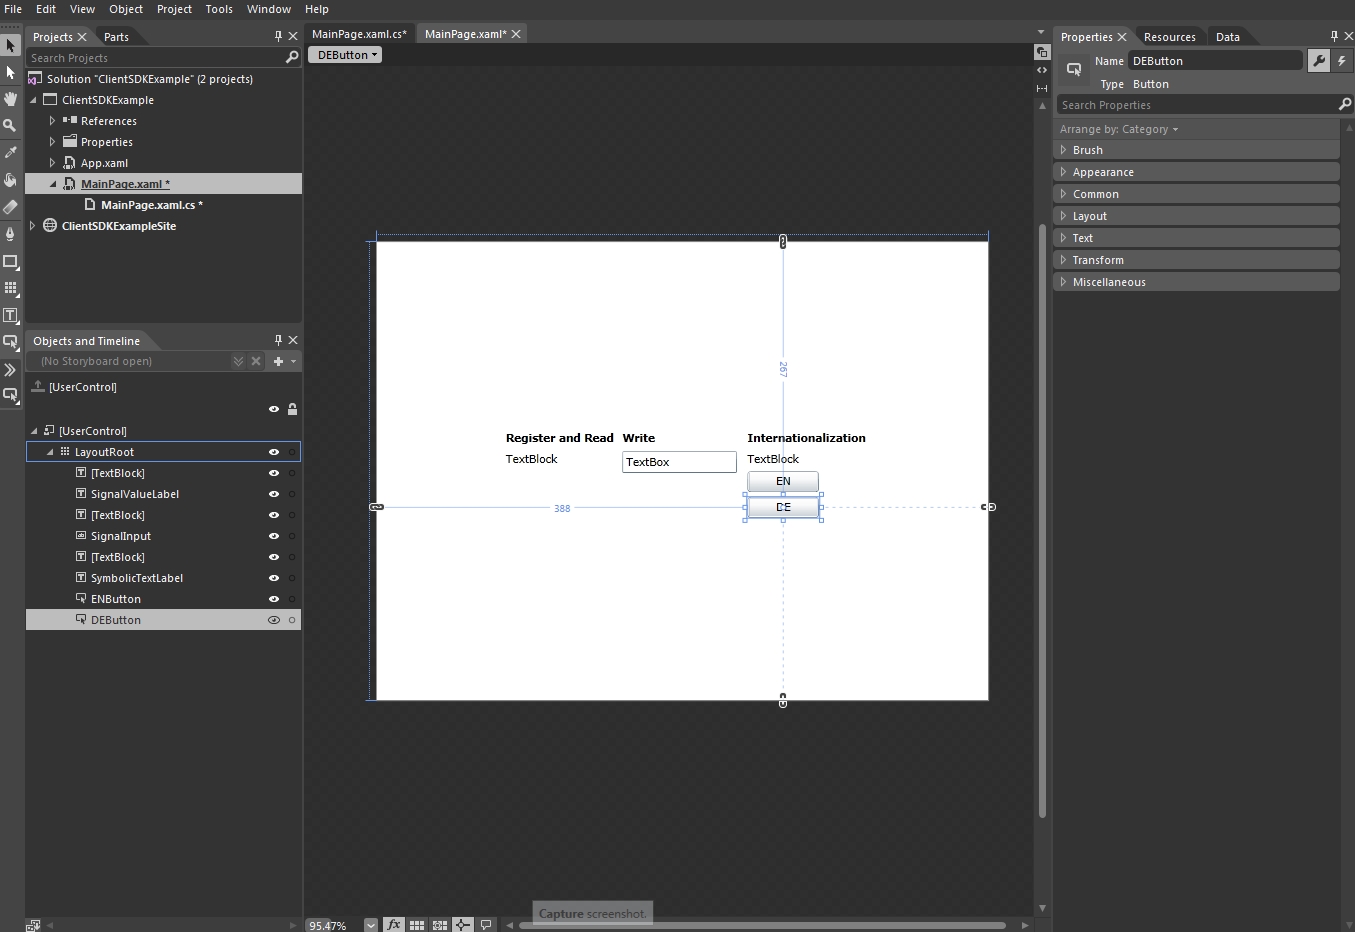This screenshot has height=932, width=1355.
Task: Select the Pan hand tool
Action: coord(10,99)
